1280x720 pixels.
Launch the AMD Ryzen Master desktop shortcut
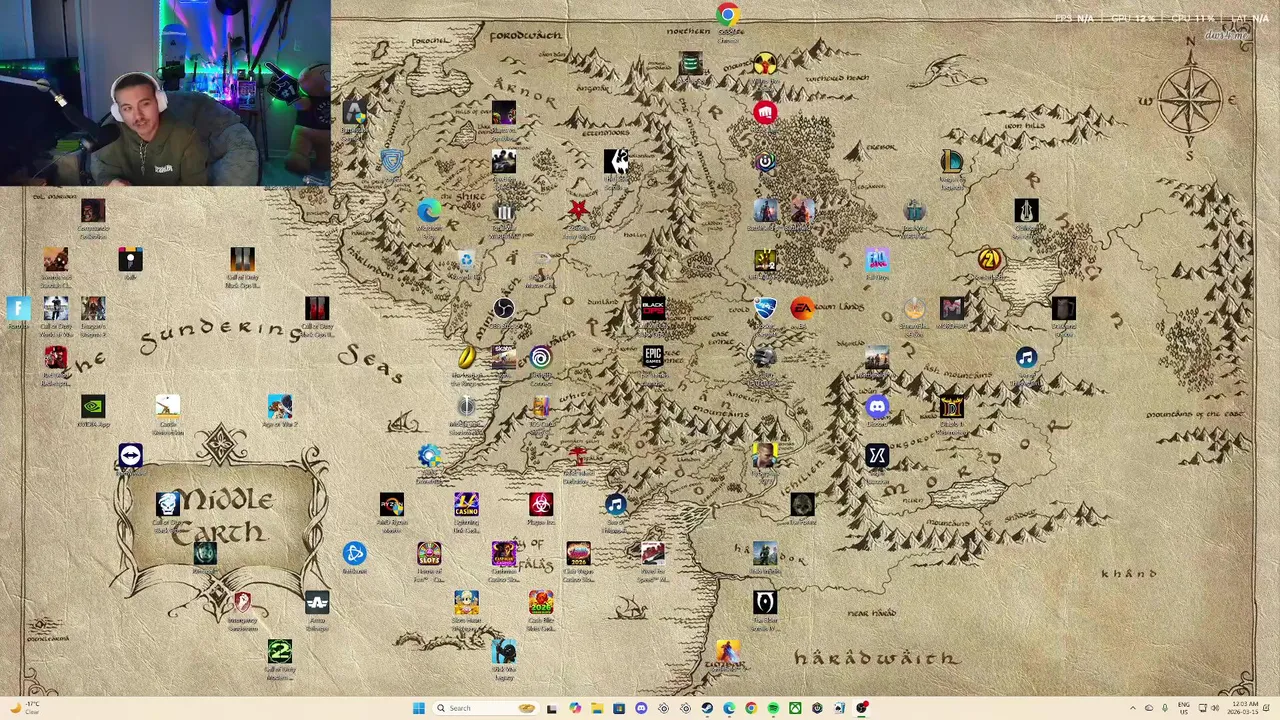392,505
